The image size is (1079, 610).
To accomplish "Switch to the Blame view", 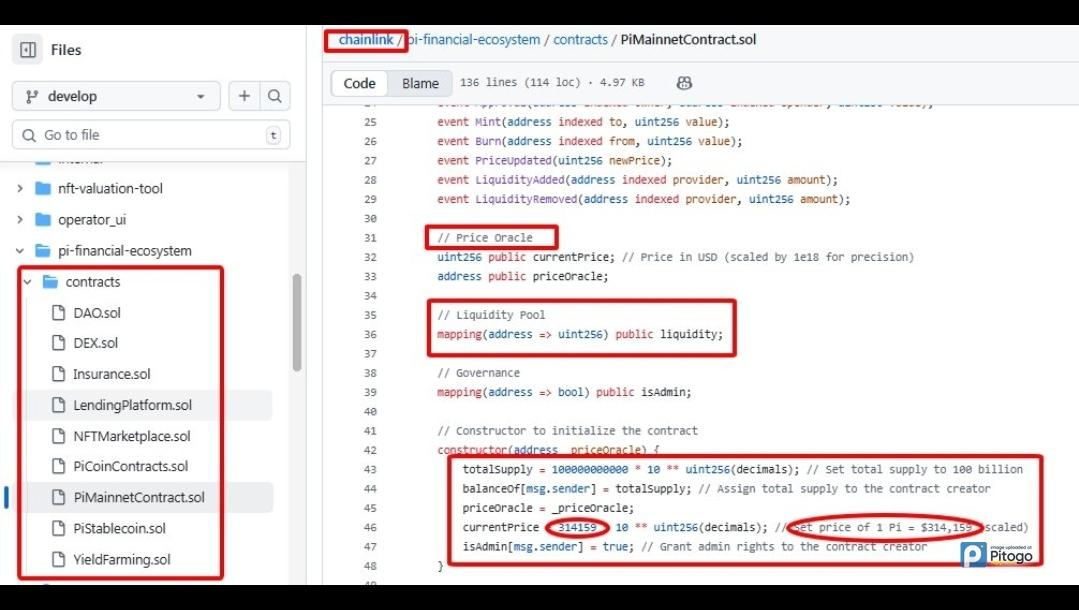I will 420,83.
